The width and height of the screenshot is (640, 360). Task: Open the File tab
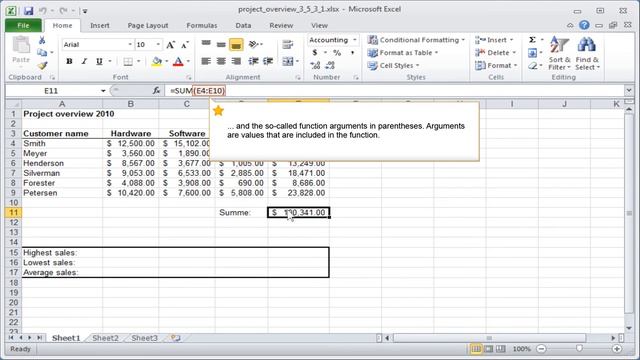pos(23,25)
